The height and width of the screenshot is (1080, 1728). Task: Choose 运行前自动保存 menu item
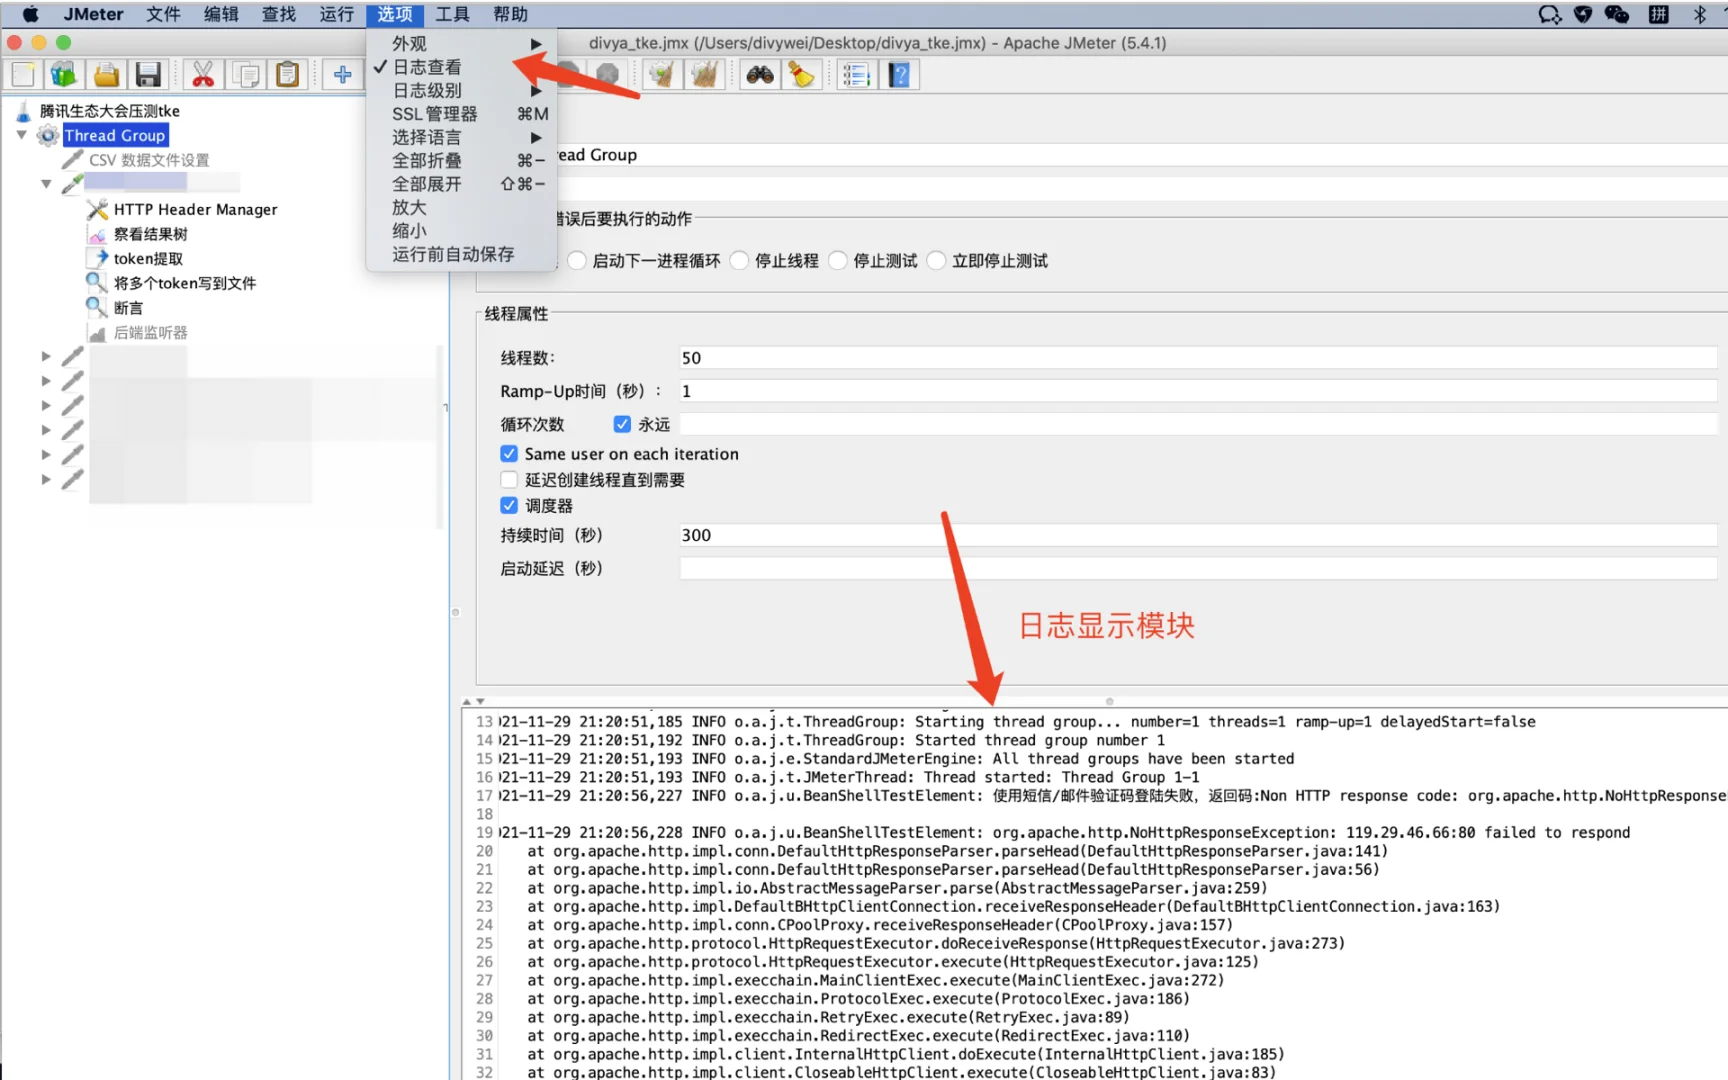pyautogui.click(x=460, y=254)
